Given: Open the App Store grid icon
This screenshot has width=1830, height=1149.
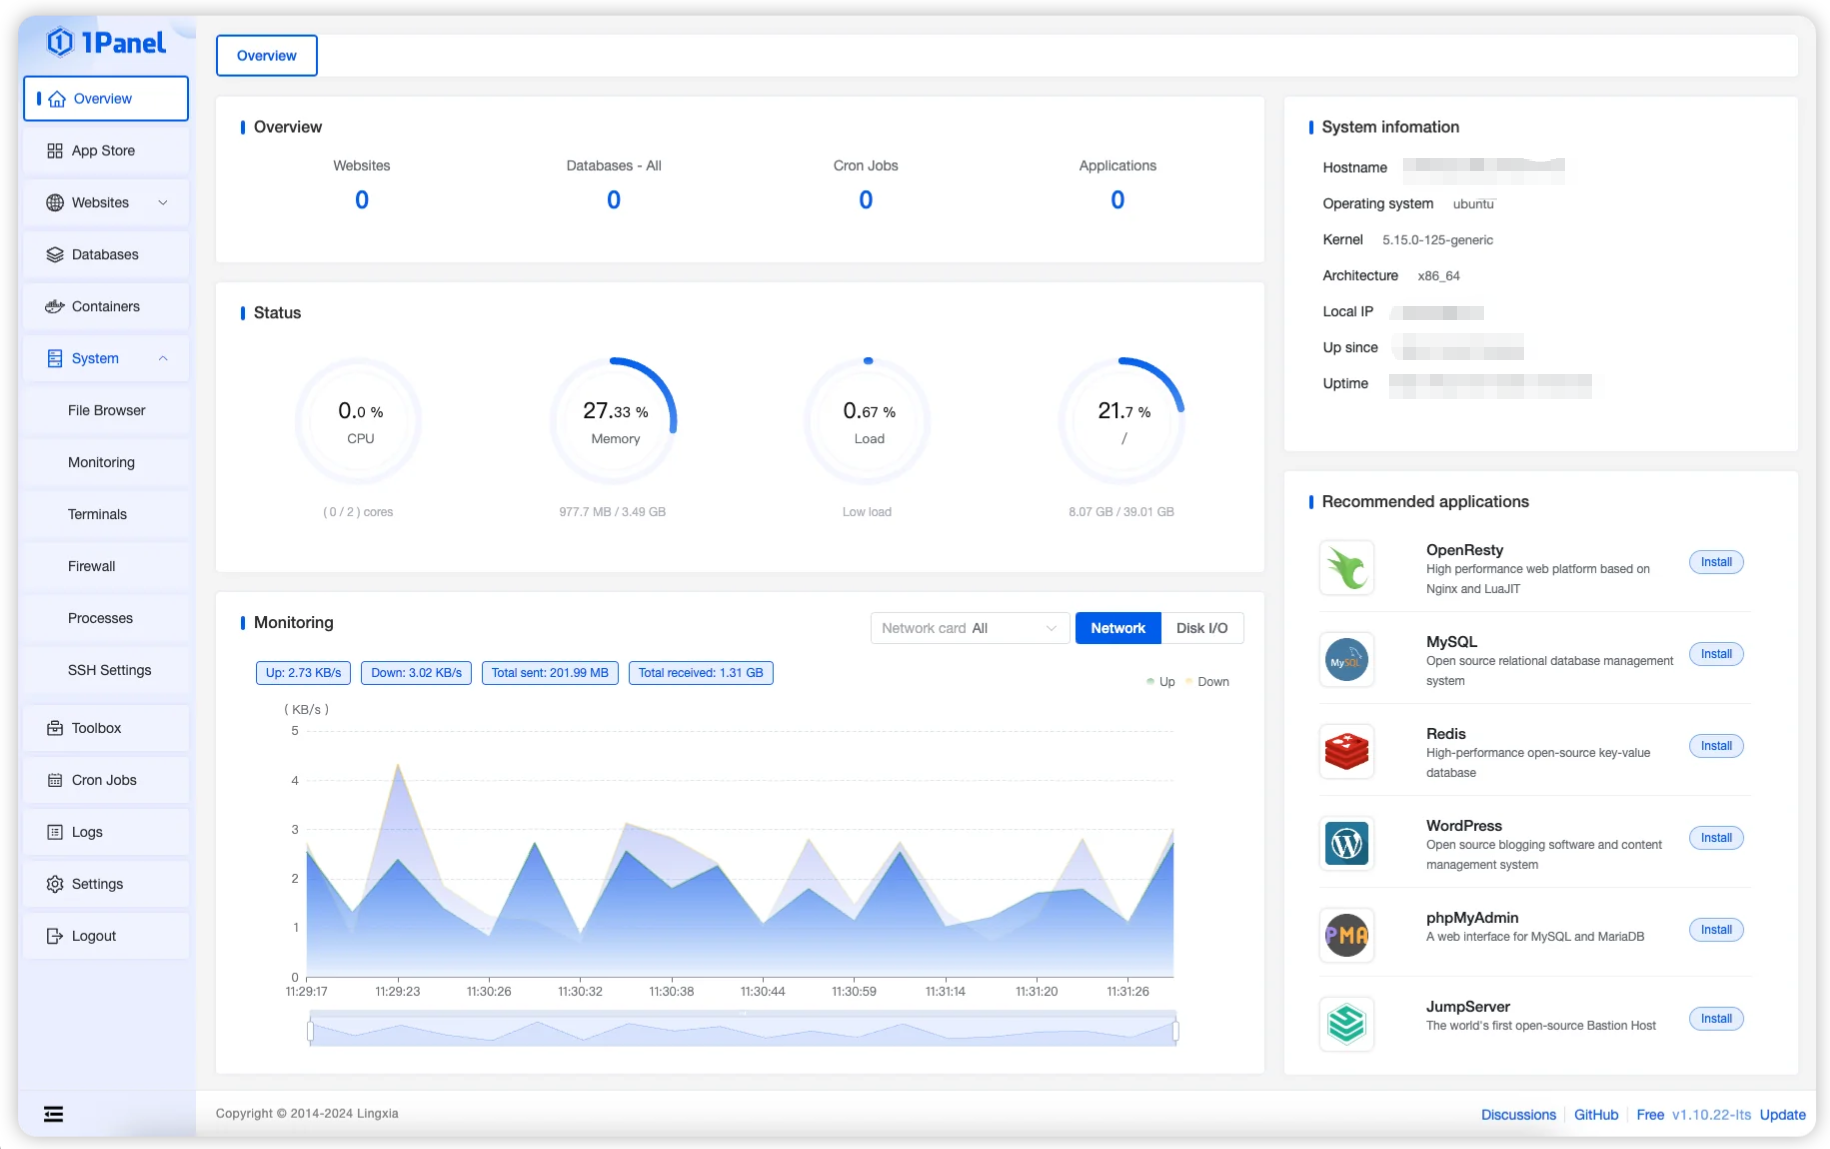Looking at the screenshot, I should 55,151.
